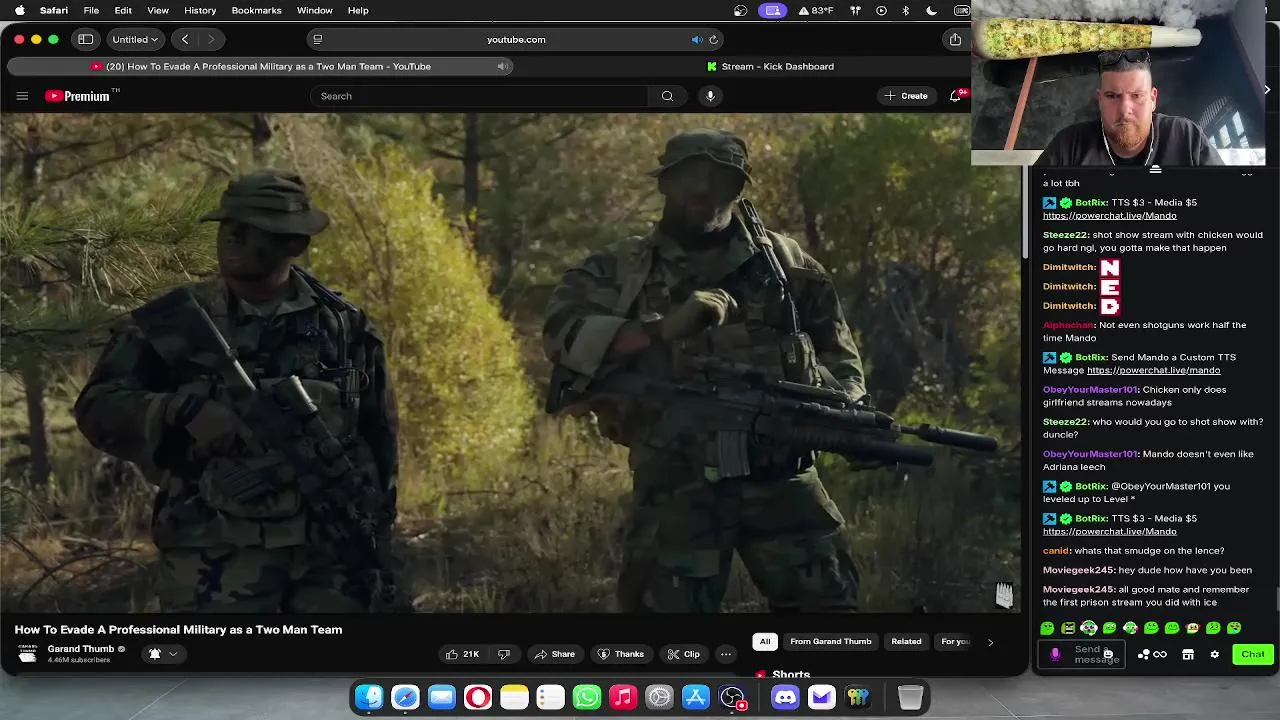Expand the stream sidebar chevron at right

1267,90
